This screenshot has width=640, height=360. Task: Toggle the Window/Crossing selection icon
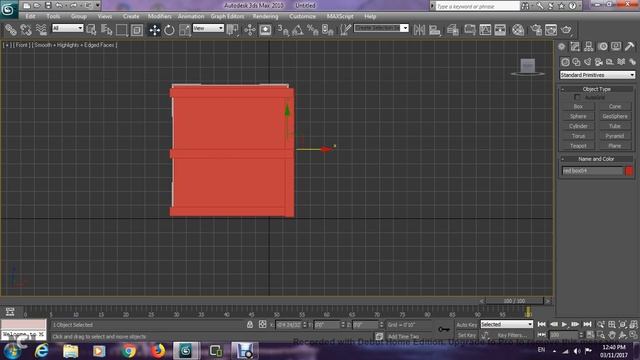click(x=137, y=30)
